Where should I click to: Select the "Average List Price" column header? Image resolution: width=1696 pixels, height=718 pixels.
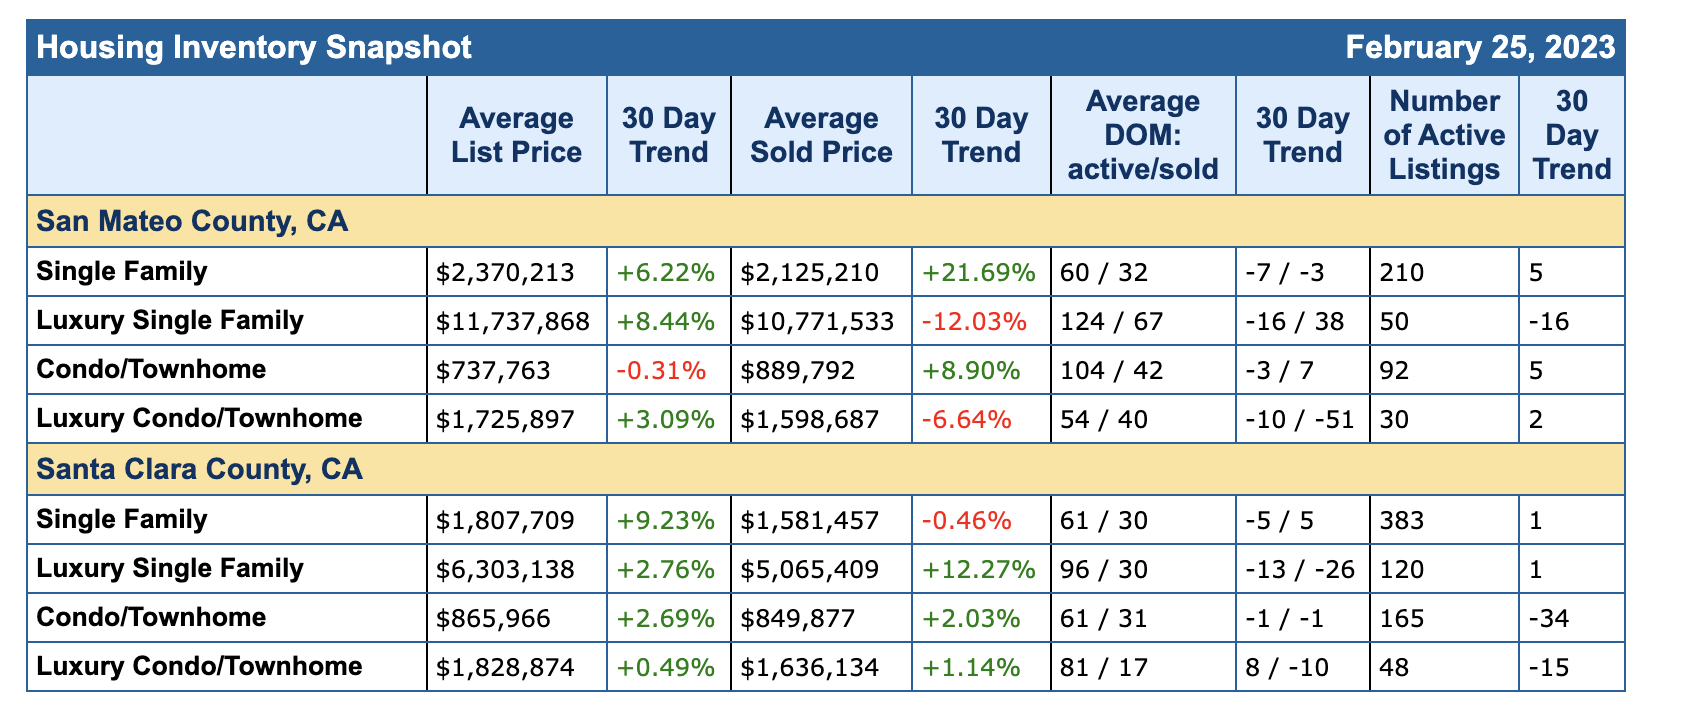[516, 135]
